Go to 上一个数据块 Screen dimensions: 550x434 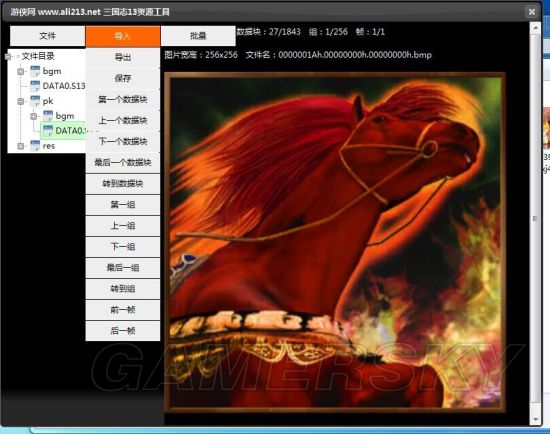click(123, 120)
